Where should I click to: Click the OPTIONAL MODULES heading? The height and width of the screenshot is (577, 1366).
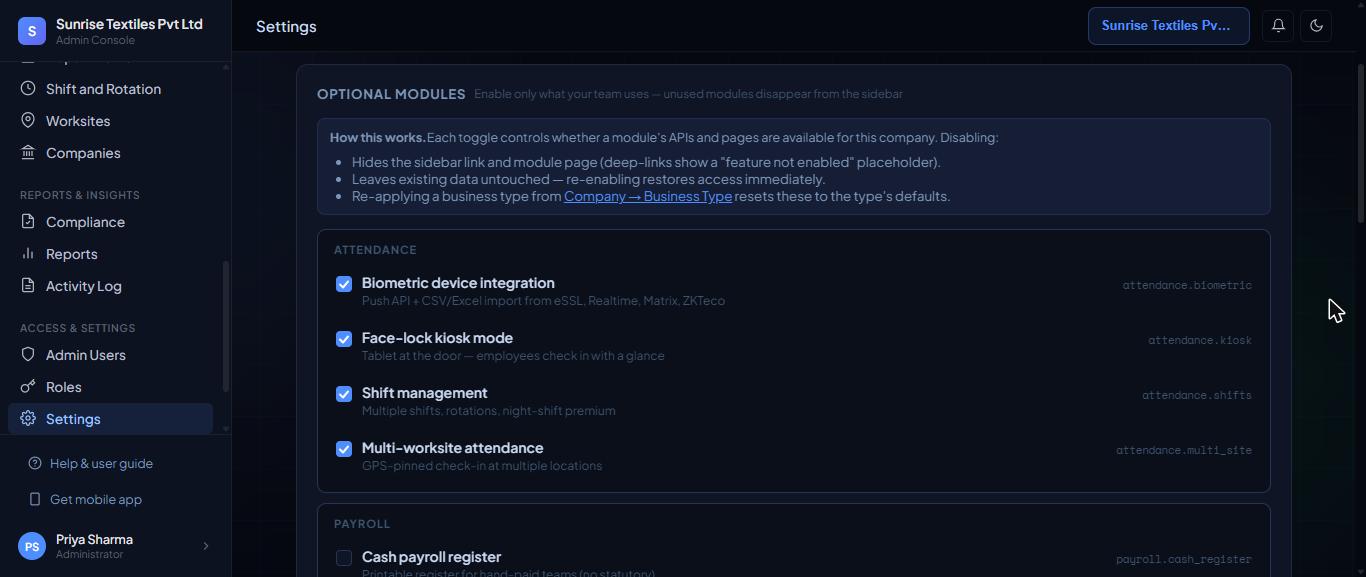point(391,94)
